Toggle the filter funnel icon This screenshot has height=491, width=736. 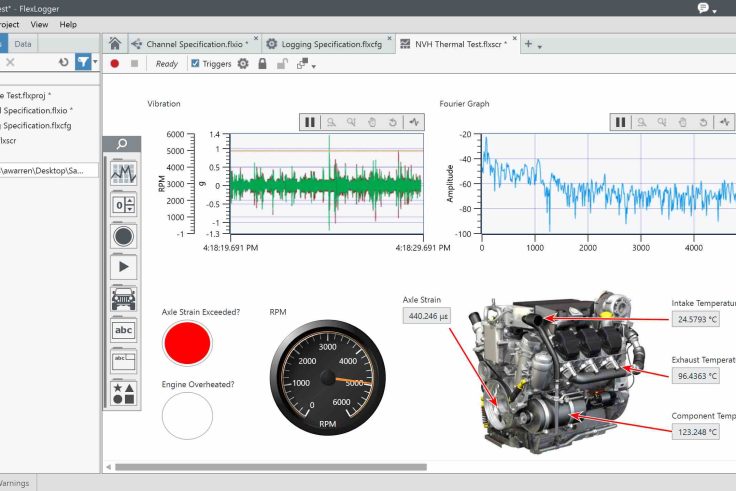[x=83, y=62]
